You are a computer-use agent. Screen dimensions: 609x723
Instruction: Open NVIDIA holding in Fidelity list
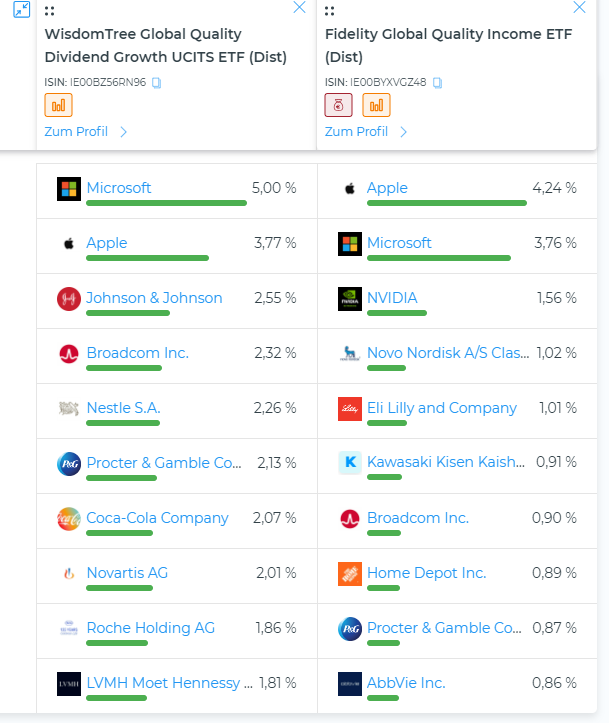(392, 297)
